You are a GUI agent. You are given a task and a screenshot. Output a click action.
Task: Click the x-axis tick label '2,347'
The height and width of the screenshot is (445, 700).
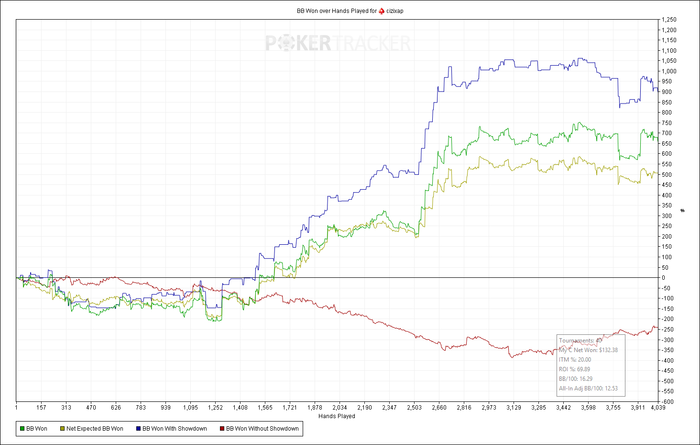click(x=389, y=408)
